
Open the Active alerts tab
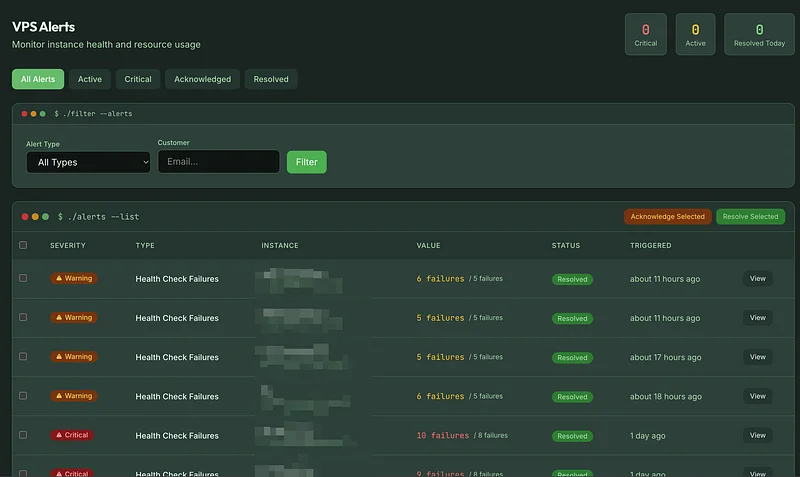point(90,79)
